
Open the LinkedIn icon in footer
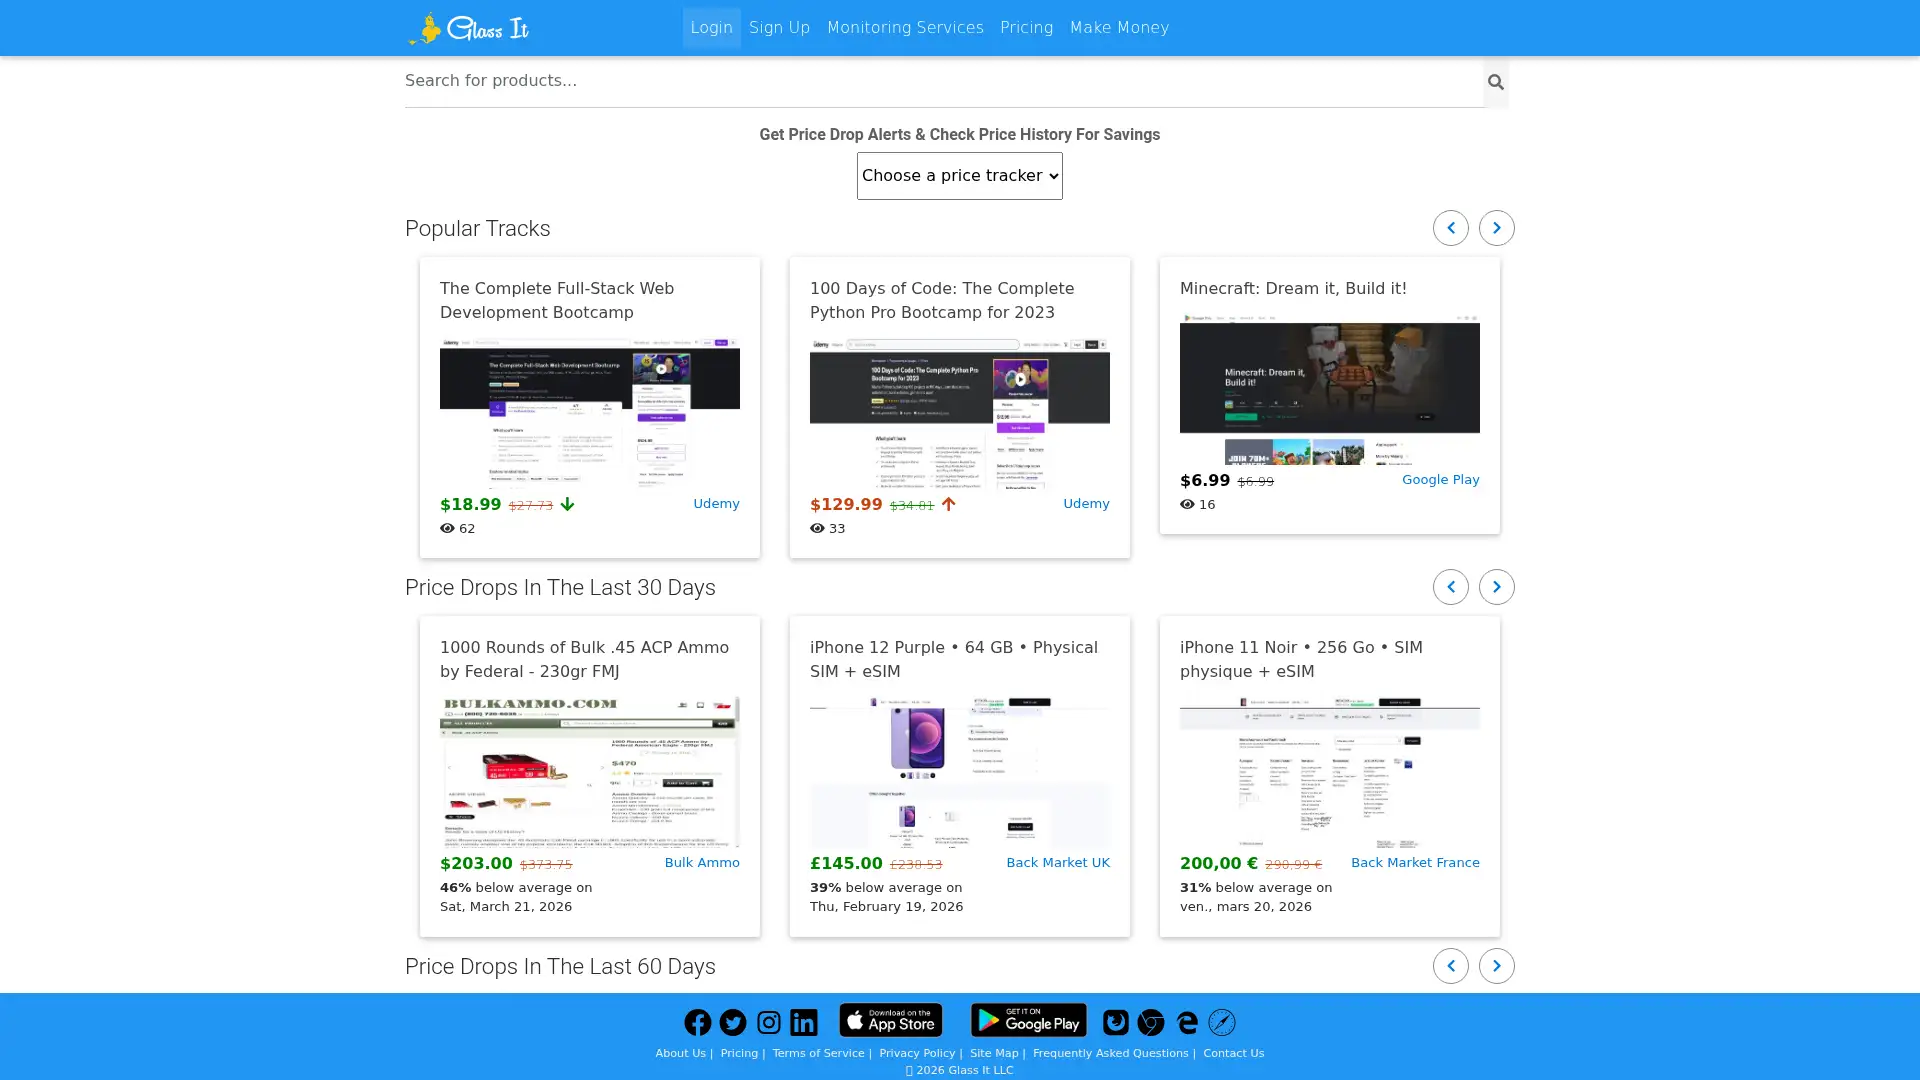[804, 1022]
